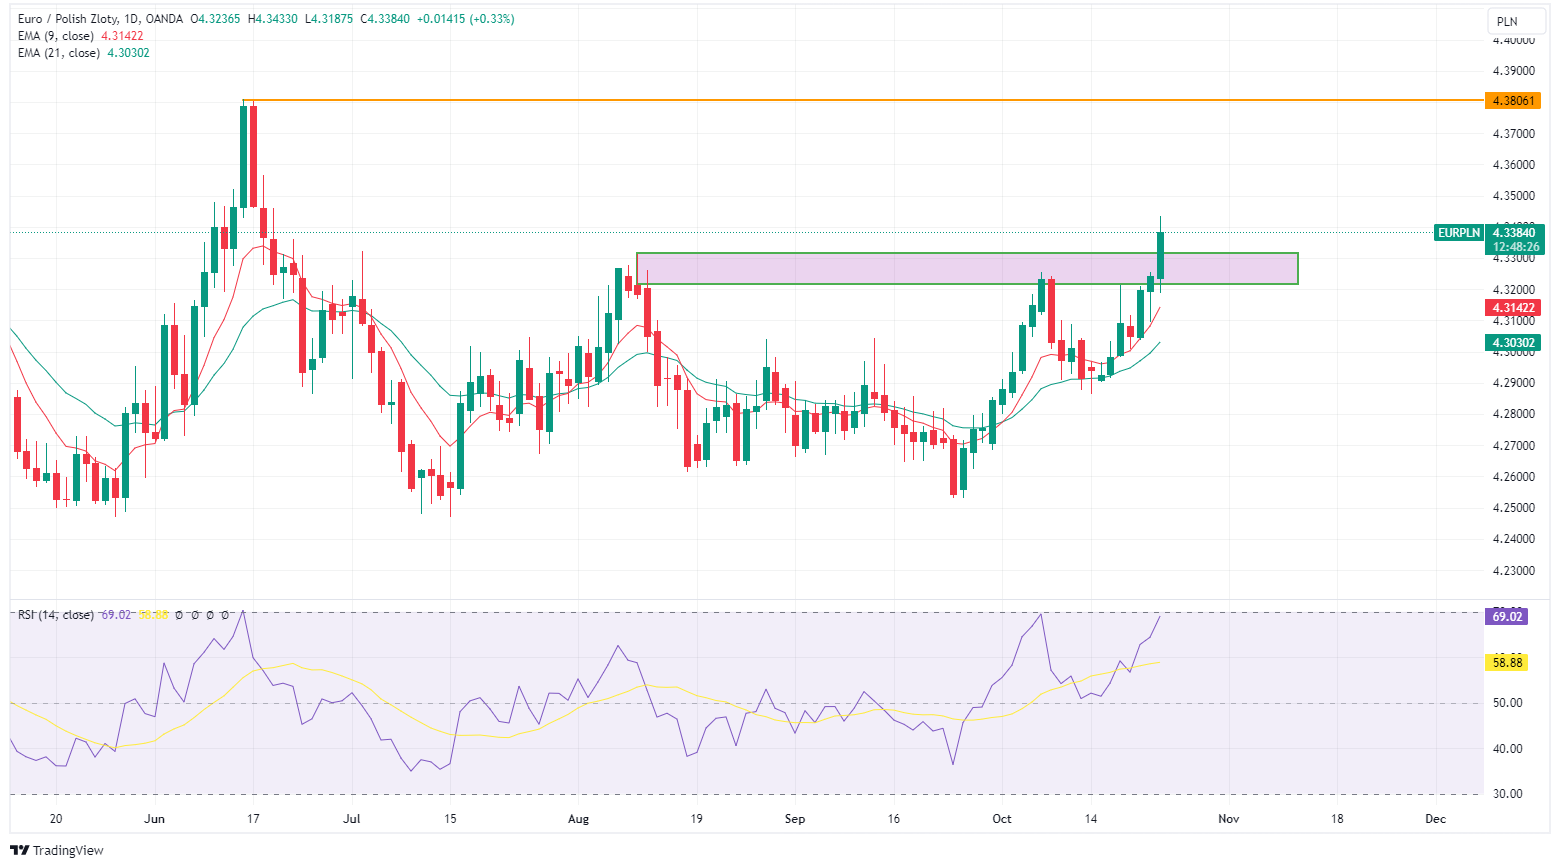The image size is (1560, 868).
Task: Click the 12:48:26 bar countdown label
Action: pos(1516,247)
